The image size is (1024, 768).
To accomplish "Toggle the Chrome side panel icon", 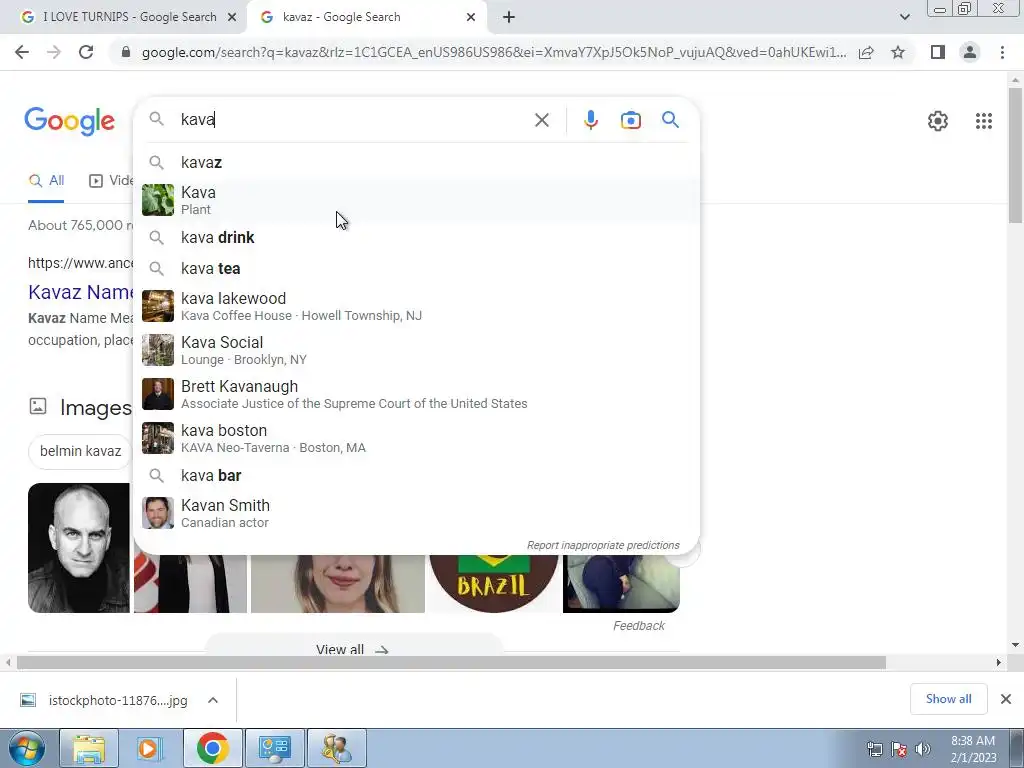I will [x=938, y=52].
